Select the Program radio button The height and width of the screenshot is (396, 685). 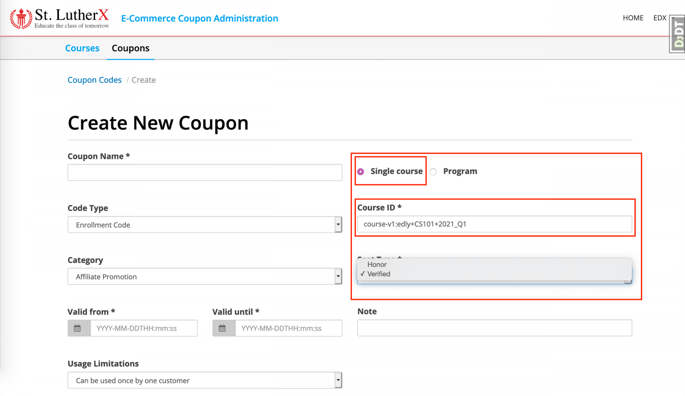(433, 172)
